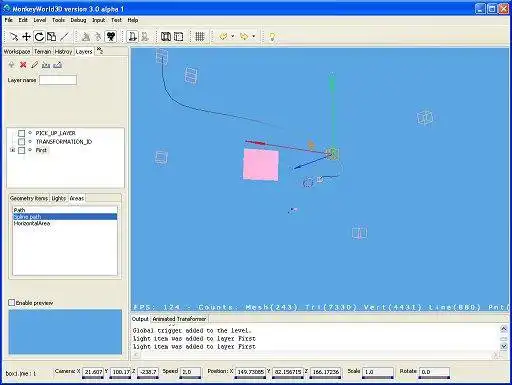Open the Help menu
Screen dimensions: 512x385
click(133, 20)
